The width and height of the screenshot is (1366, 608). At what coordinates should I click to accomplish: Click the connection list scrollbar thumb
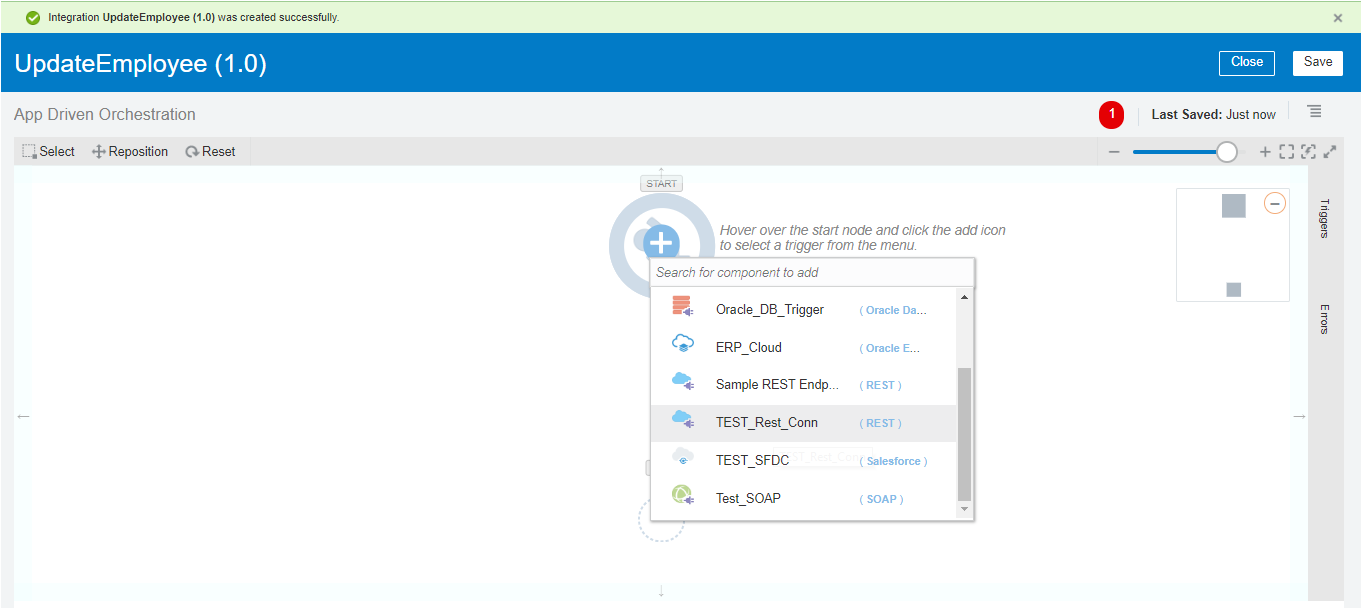point(964,434)
